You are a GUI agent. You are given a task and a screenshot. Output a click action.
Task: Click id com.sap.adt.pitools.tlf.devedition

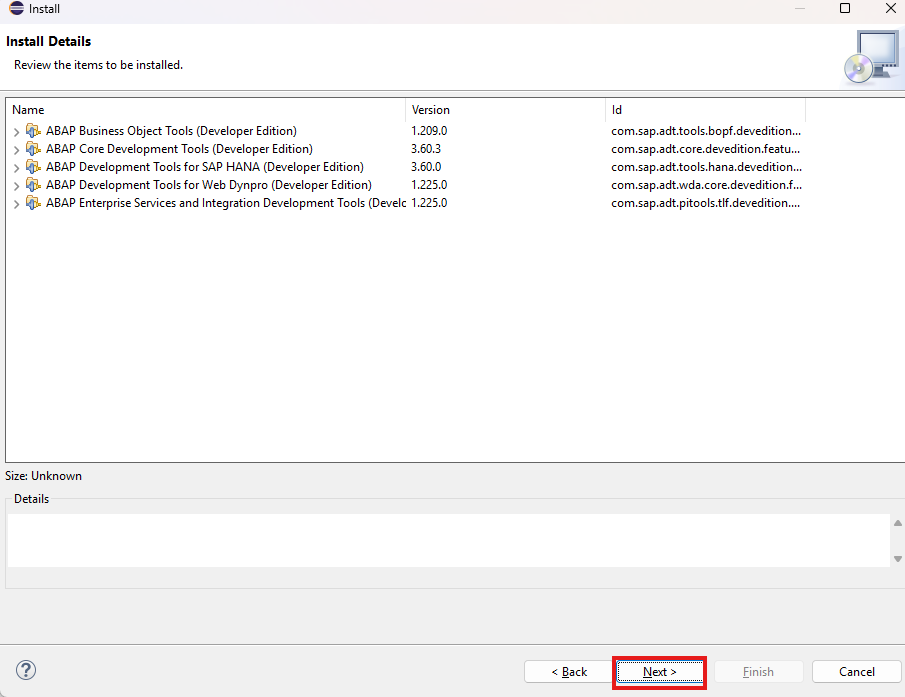tap(705, 203)
